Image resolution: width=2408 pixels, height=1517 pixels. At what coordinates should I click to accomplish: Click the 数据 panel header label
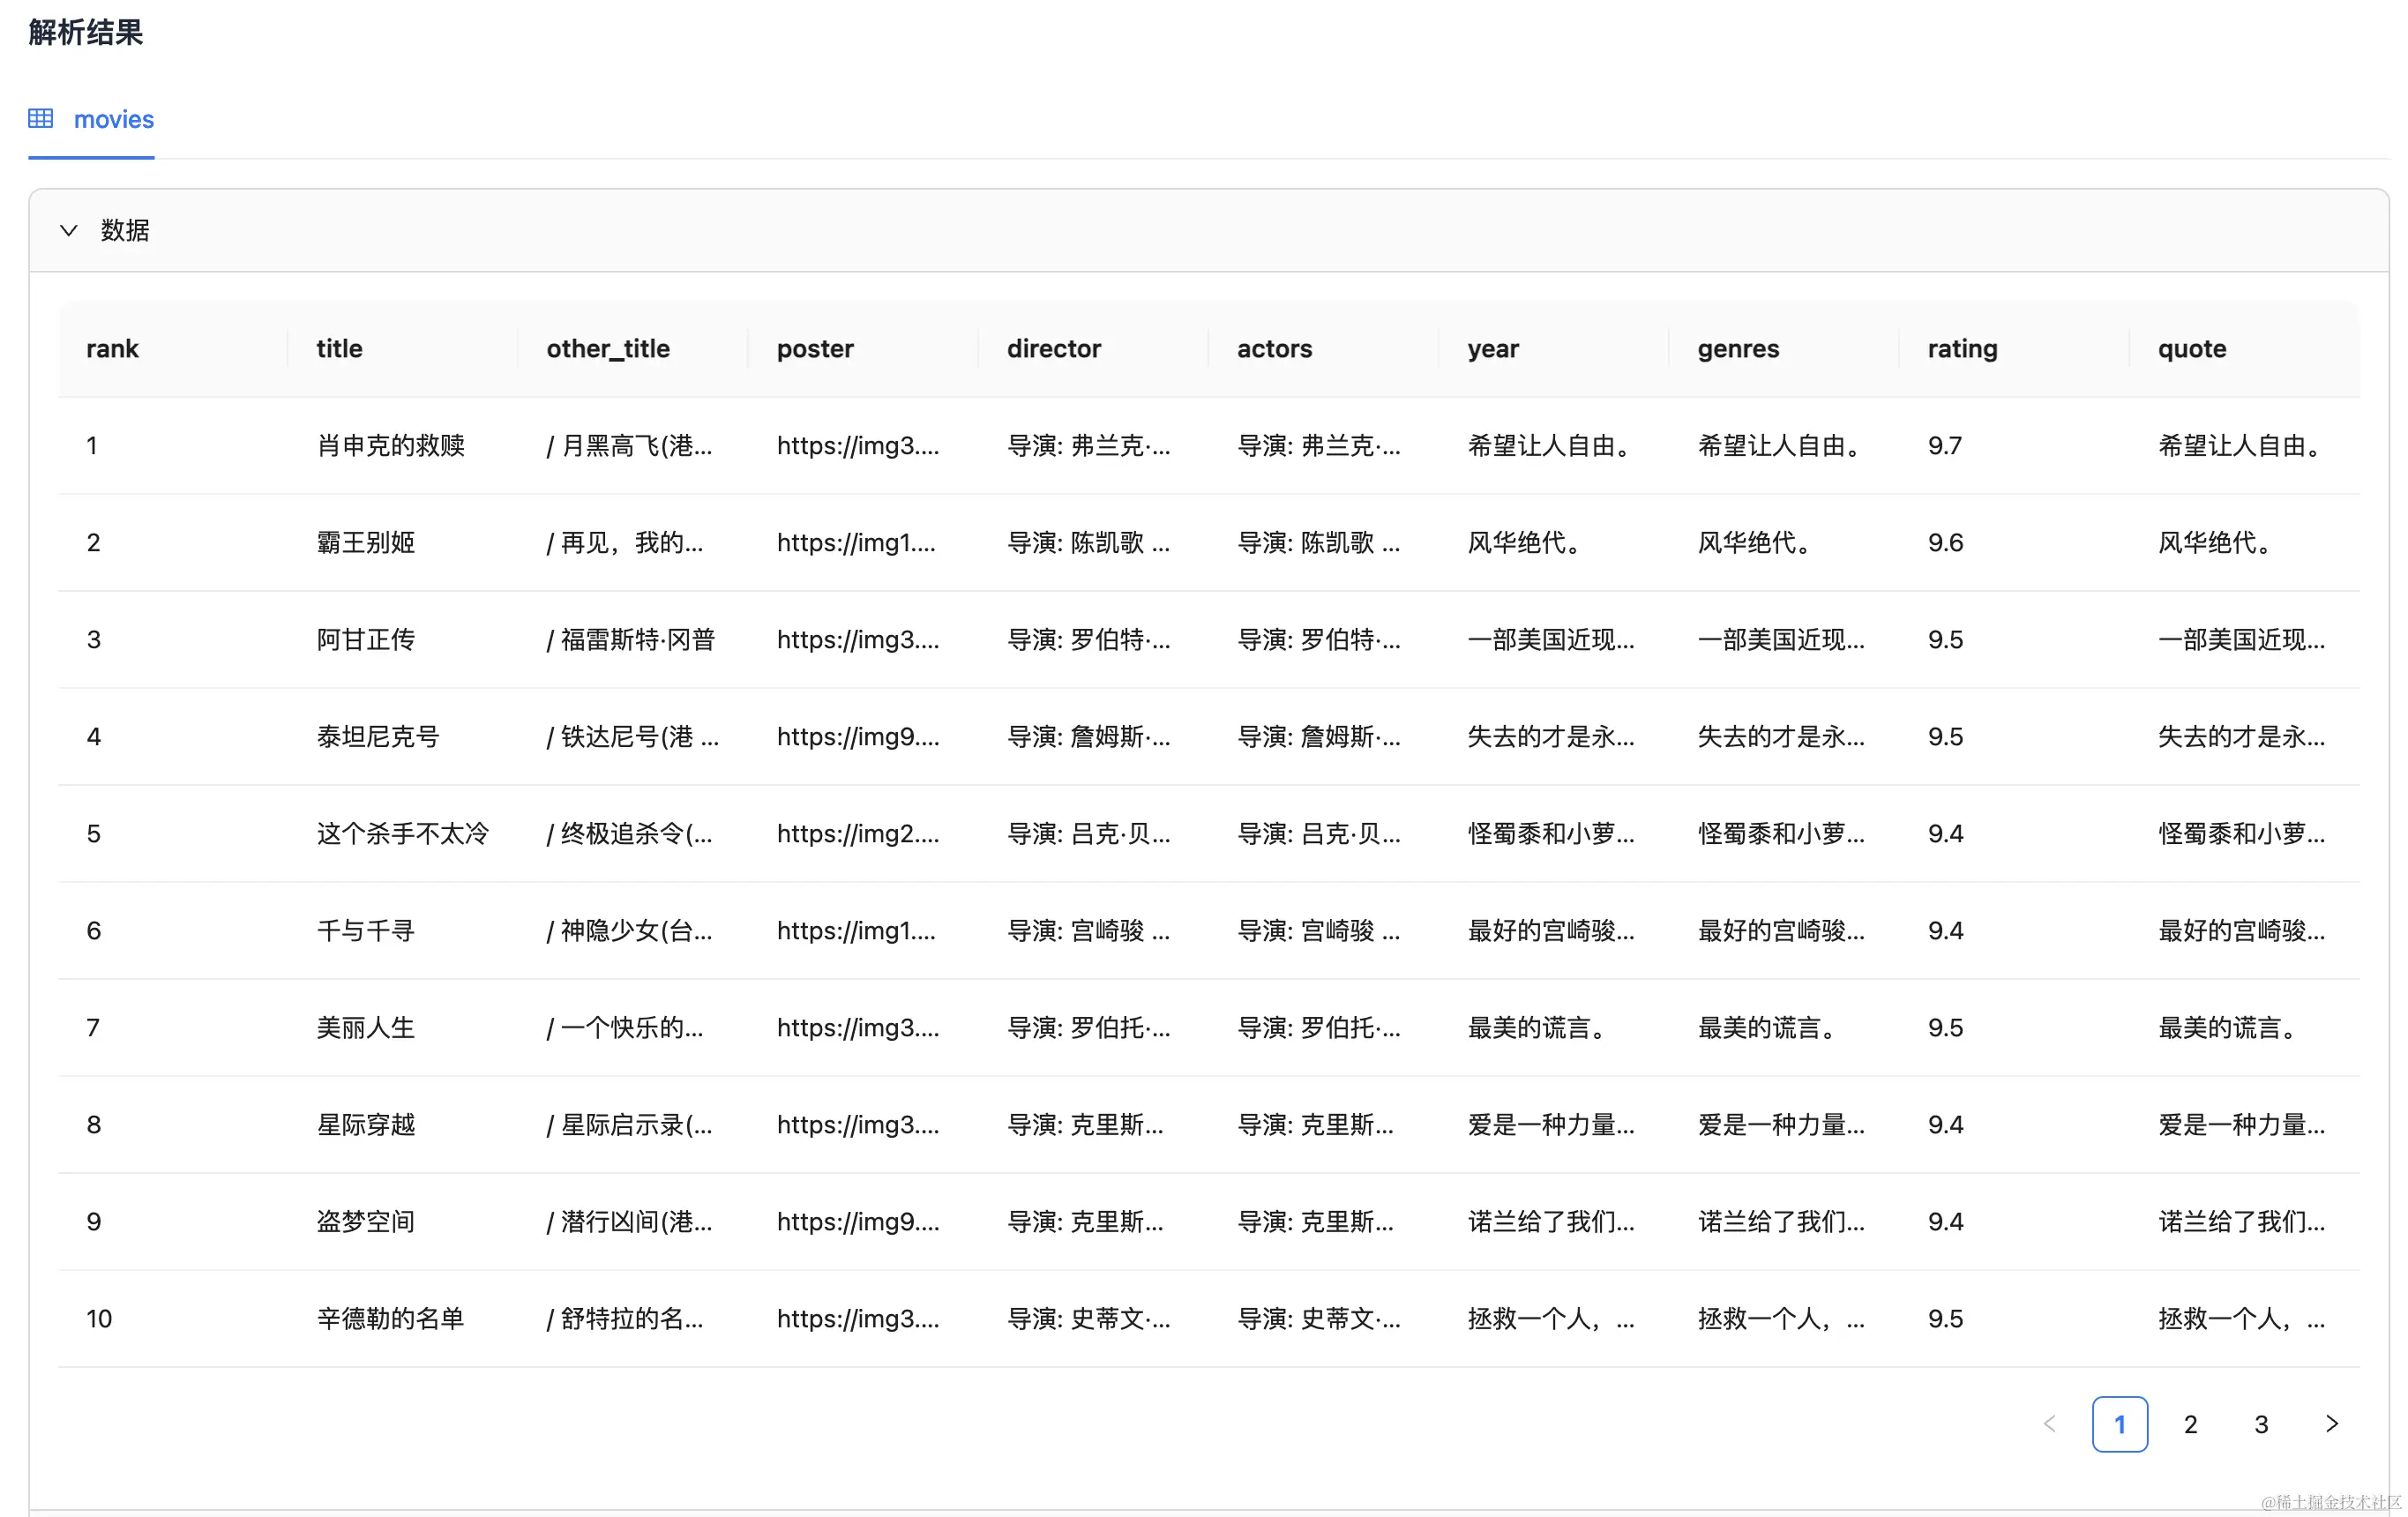[x=125, y=231]
